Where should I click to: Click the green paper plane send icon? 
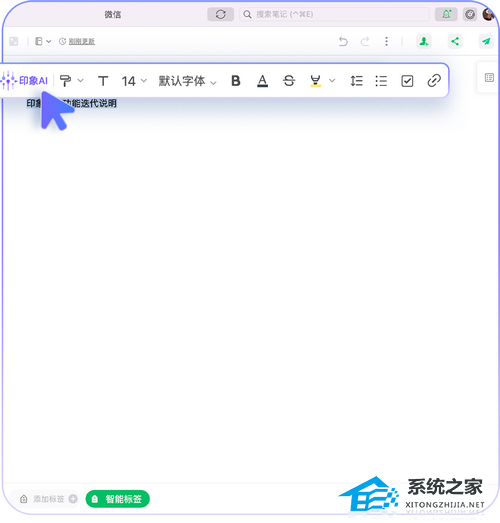point(486,41)
